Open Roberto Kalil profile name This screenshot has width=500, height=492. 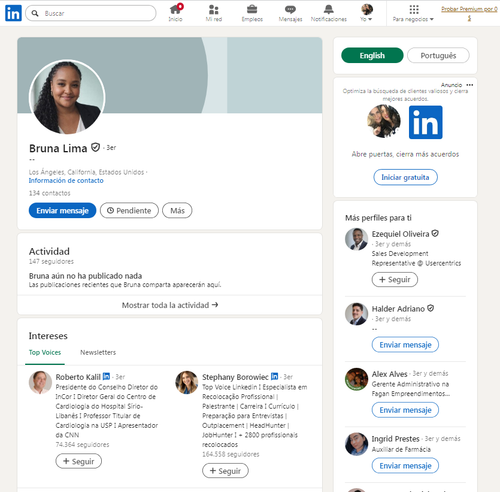click(x=78, y=377)
